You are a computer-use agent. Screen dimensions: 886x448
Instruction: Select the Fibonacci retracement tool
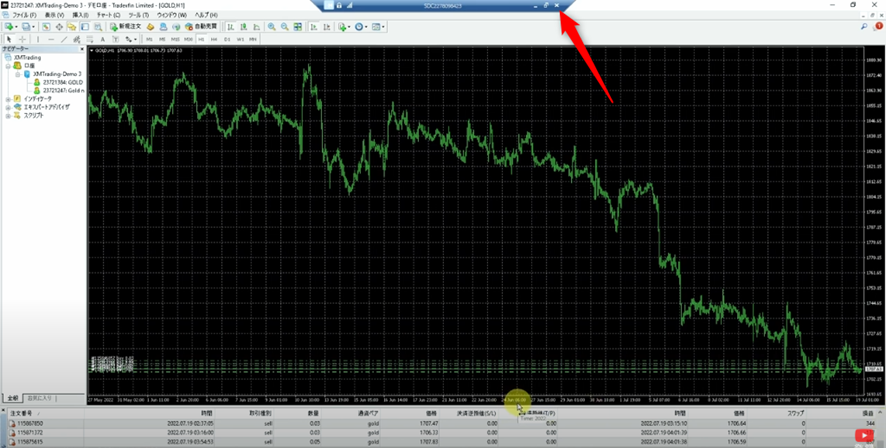(x=89, y=39)
